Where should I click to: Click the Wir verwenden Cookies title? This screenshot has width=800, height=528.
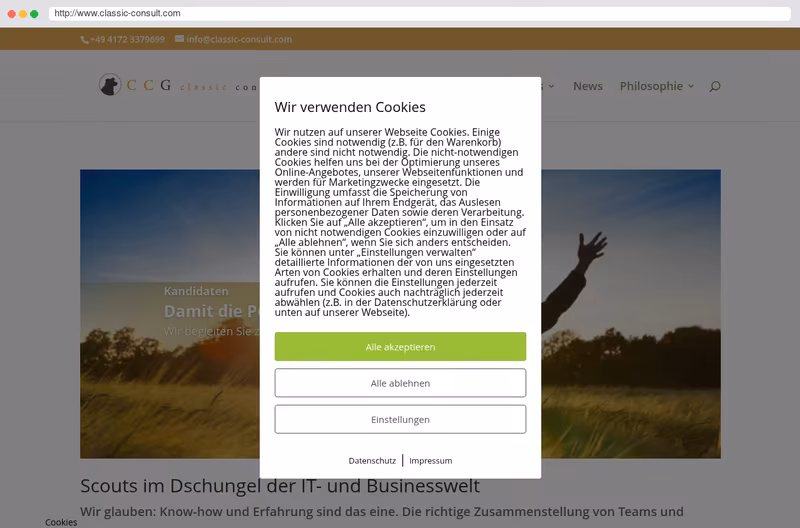(350, 107)
